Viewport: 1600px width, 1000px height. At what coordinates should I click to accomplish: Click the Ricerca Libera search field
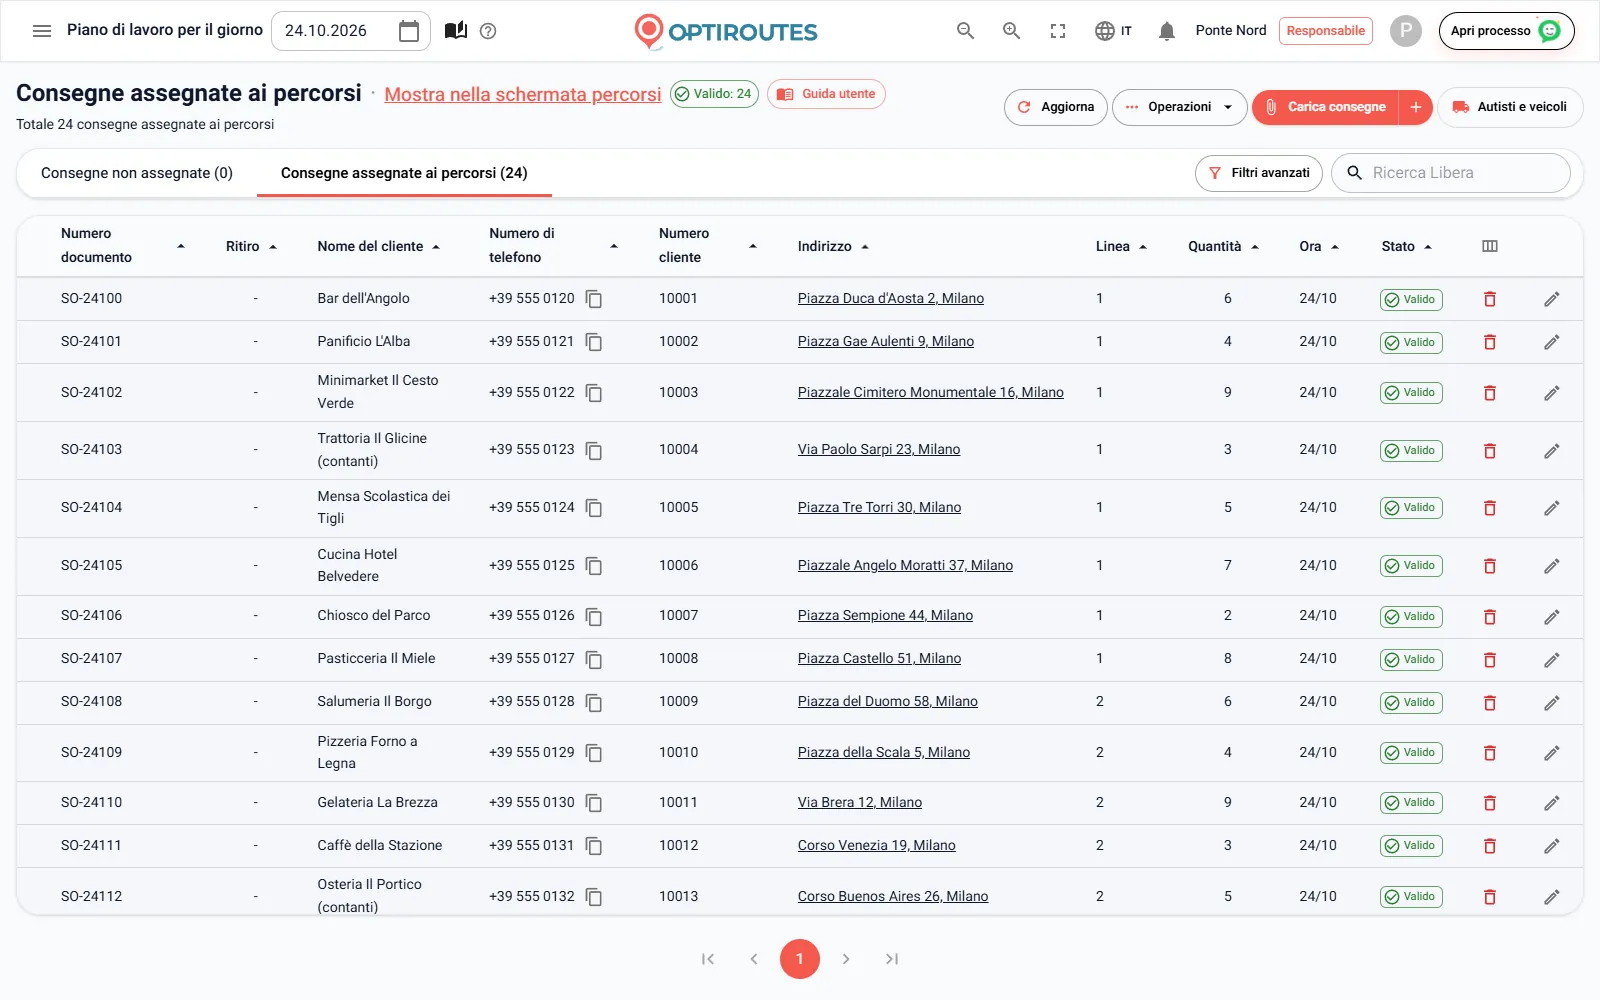click(1451, 173)
